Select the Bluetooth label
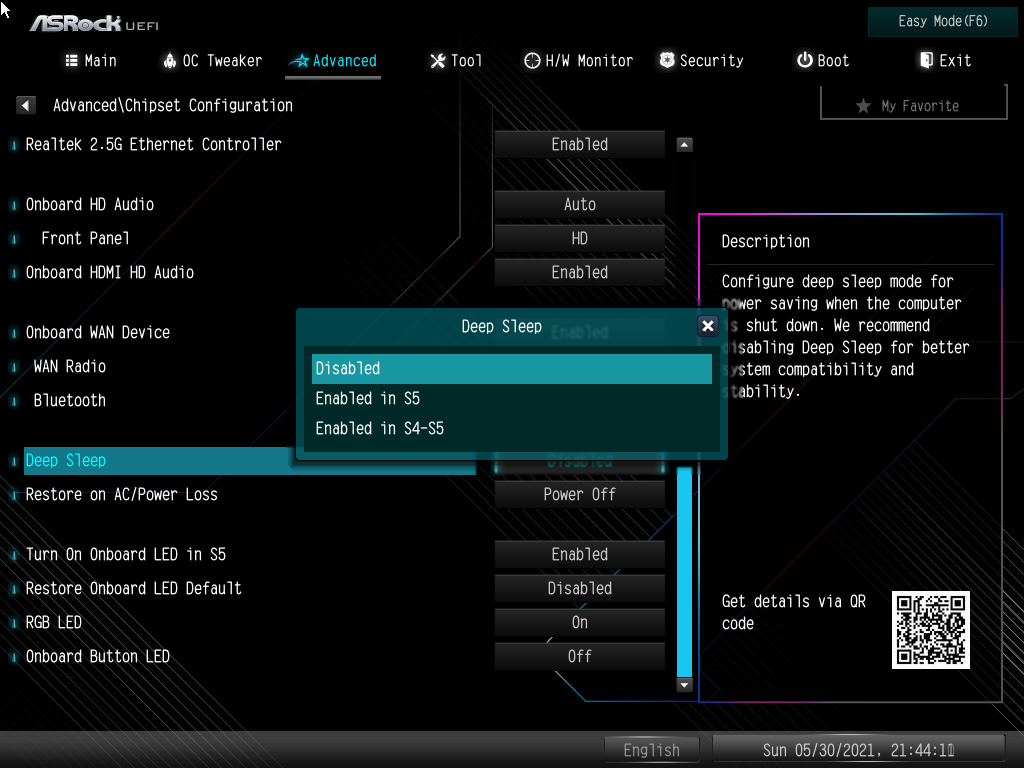The height and width of the screenshot is (768, 1024). coord(70,400)
